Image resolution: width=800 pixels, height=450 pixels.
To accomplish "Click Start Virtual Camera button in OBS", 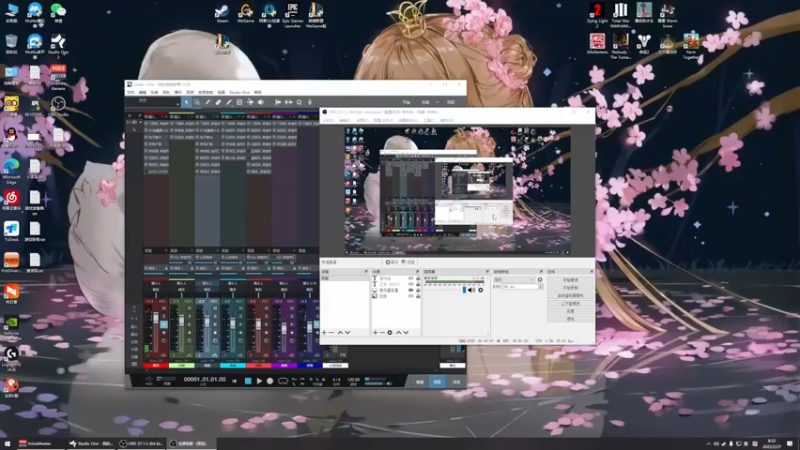I will pyautogui.click(x=570, y=295).
